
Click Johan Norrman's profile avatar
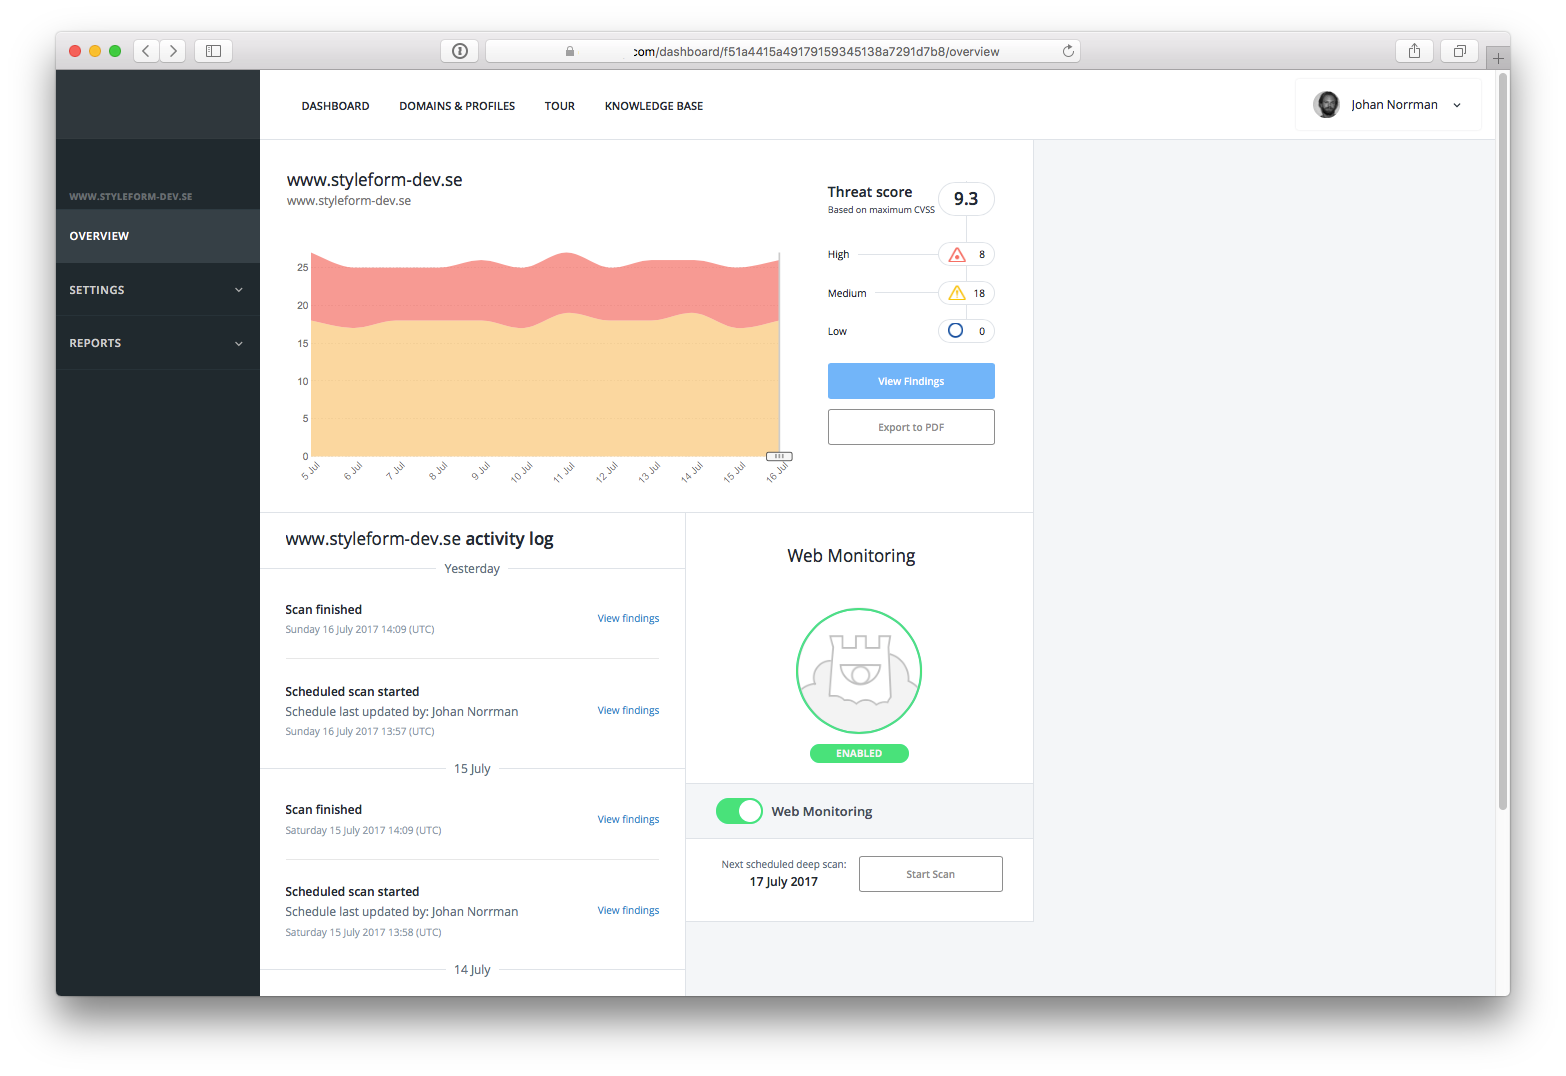[x=1327, y=104]
